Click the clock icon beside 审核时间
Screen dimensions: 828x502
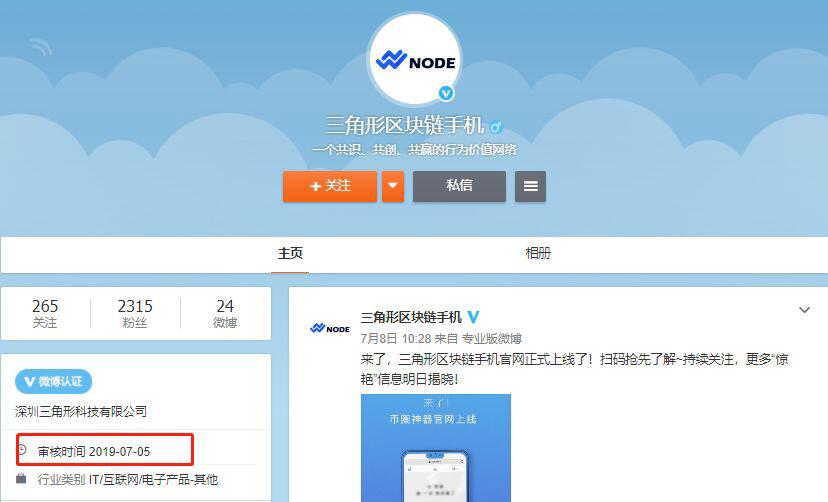22,450
